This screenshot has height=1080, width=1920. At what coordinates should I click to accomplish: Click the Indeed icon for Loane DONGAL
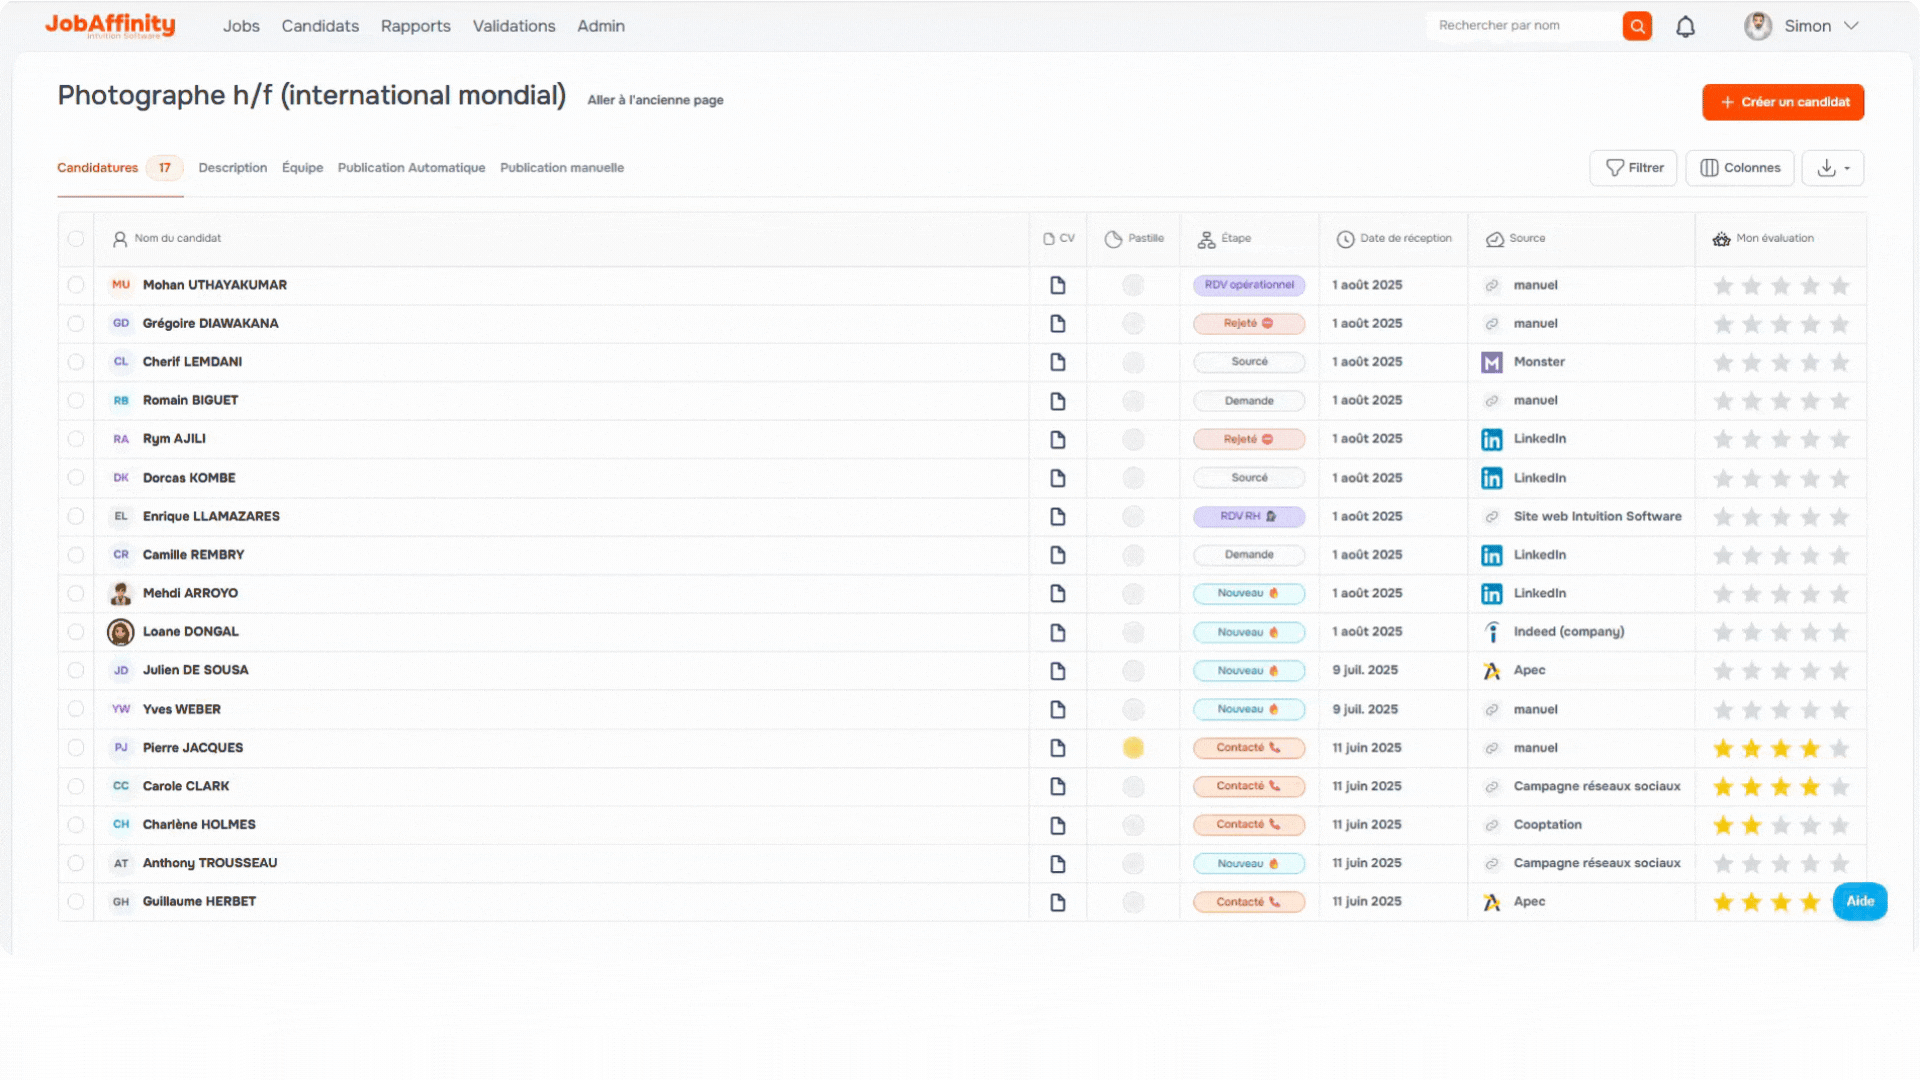point(1491,633)
